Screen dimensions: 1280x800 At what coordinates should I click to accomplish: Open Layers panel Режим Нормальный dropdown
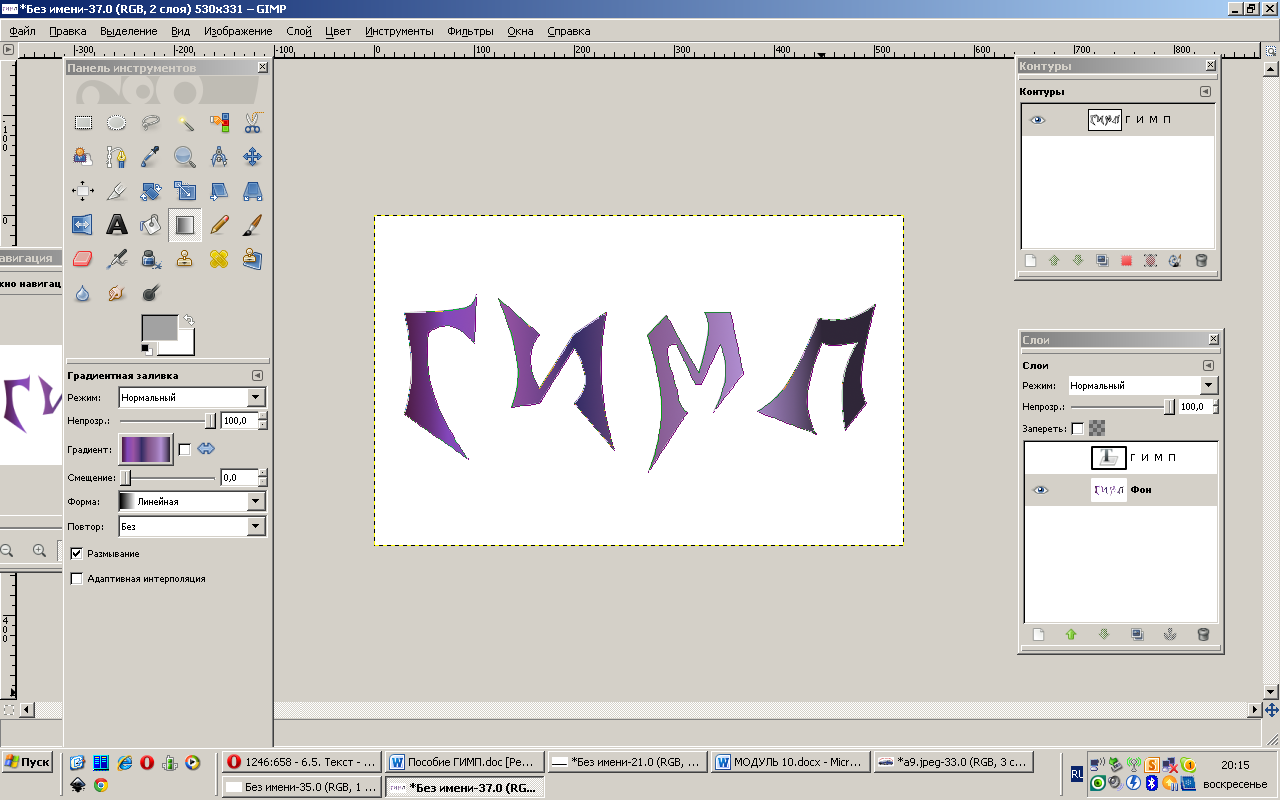click(1142, 385)
